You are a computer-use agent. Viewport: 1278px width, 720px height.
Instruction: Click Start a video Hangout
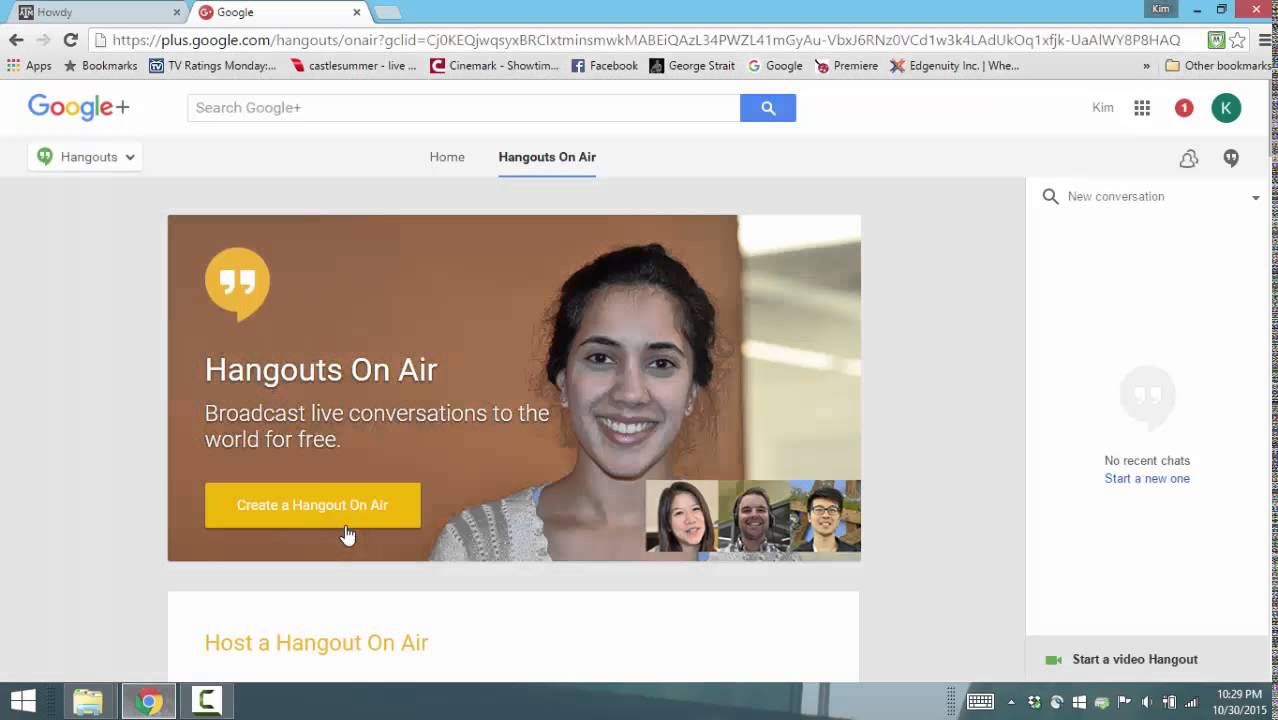pyautogui.click(x=1135, y=660)
